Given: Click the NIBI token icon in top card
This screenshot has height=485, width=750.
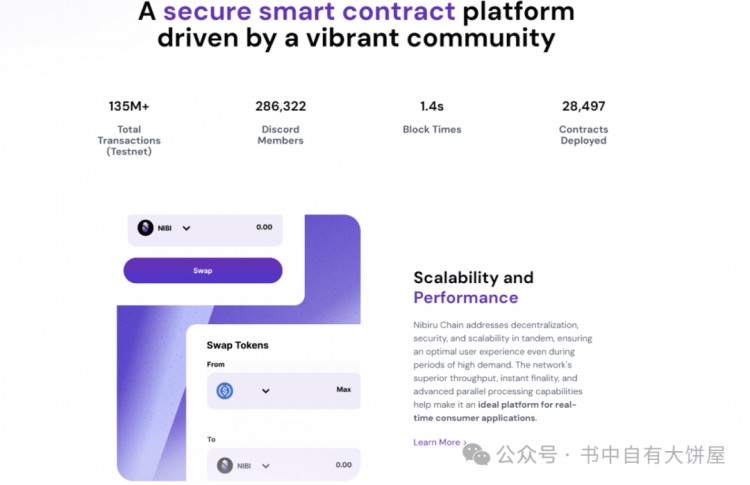Looking at the screenshot, I should 145,228.
